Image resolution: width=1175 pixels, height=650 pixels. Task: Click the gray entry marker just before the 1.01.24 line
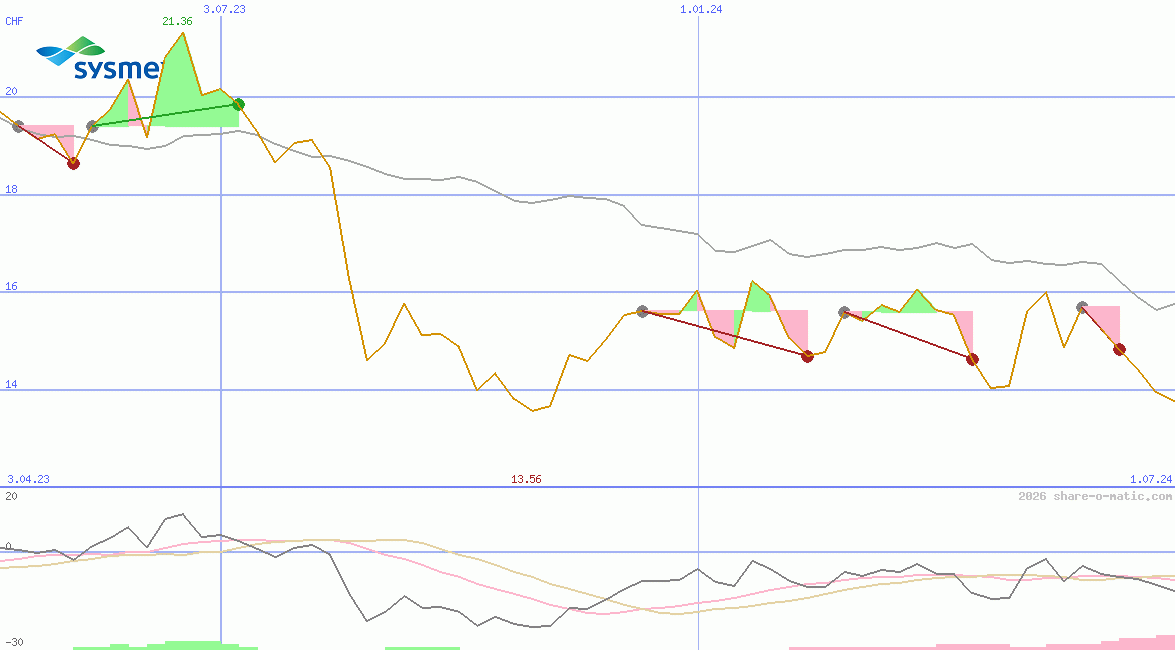[642, 312]
